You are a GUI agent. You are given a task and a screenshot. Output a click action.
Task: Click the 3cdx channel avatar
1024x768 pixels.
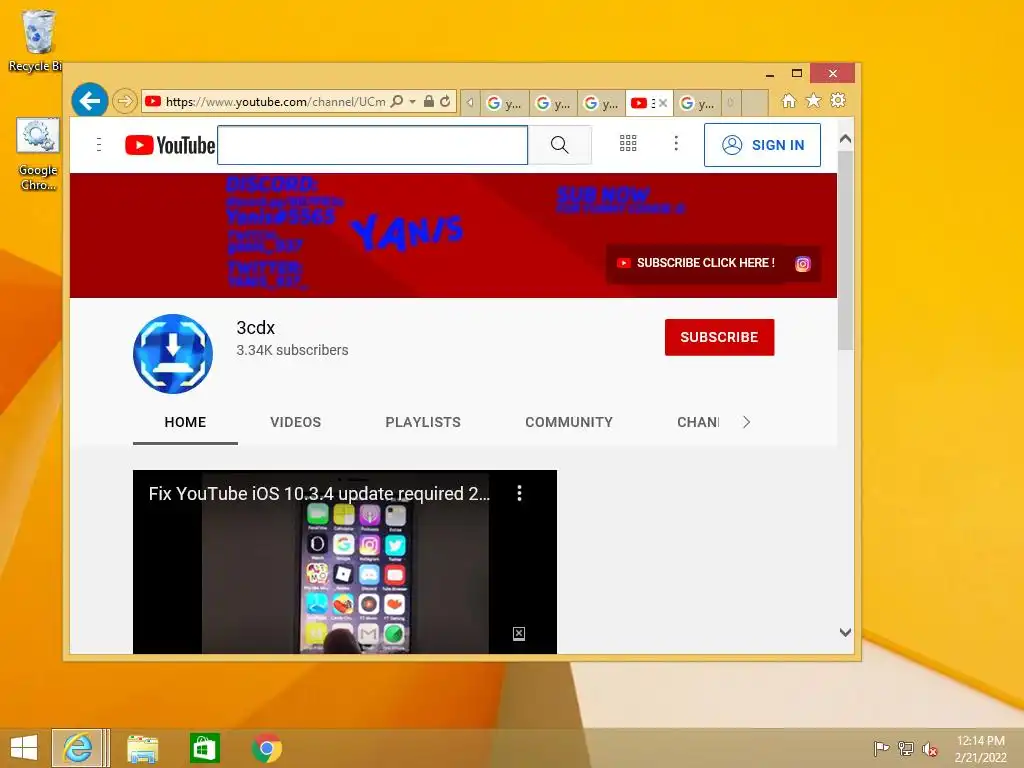click(173, 354)
